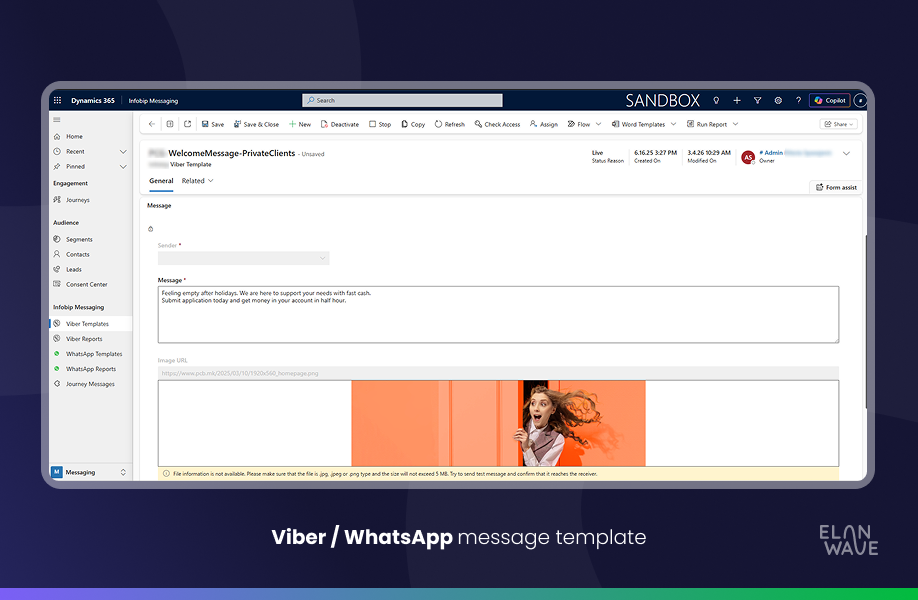918x600 pixels.
Task: Expand the Pinned list chevron
Action: pyautogui.click(x=123, y=167)
